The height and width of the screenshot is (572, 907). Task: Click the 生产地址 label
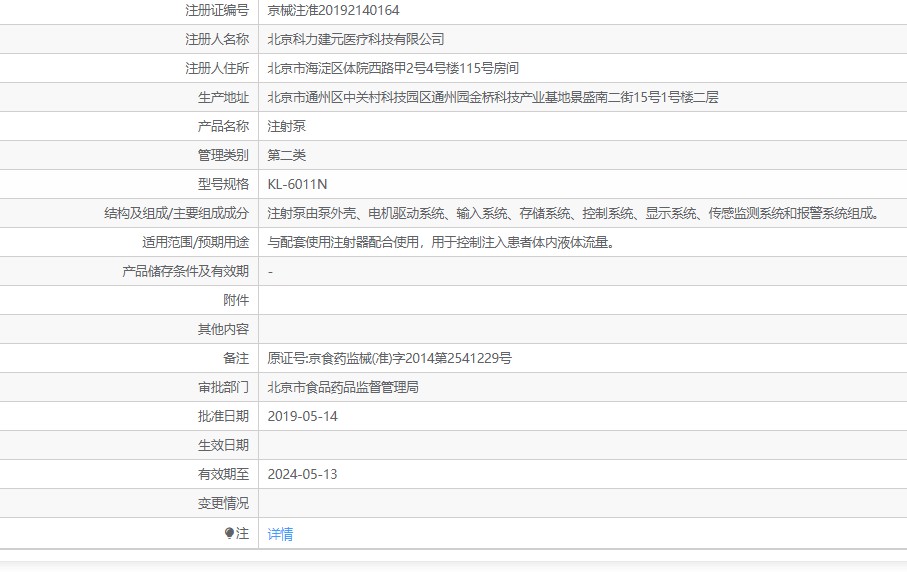click(x=223, y=97)
